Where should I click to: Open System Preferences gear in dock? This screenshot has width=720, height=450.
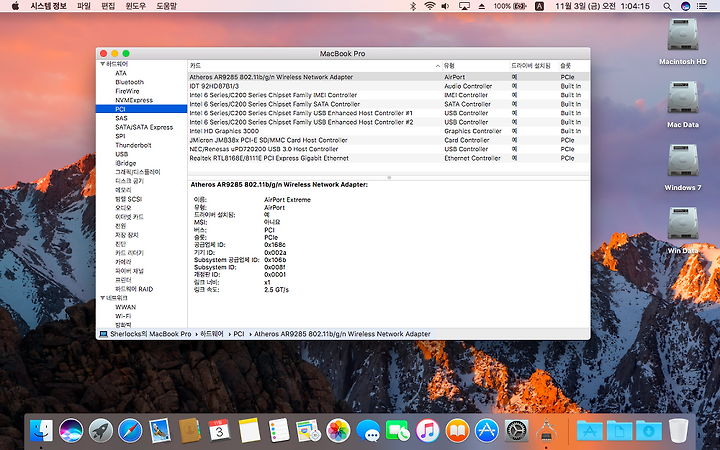click(517, 431)
